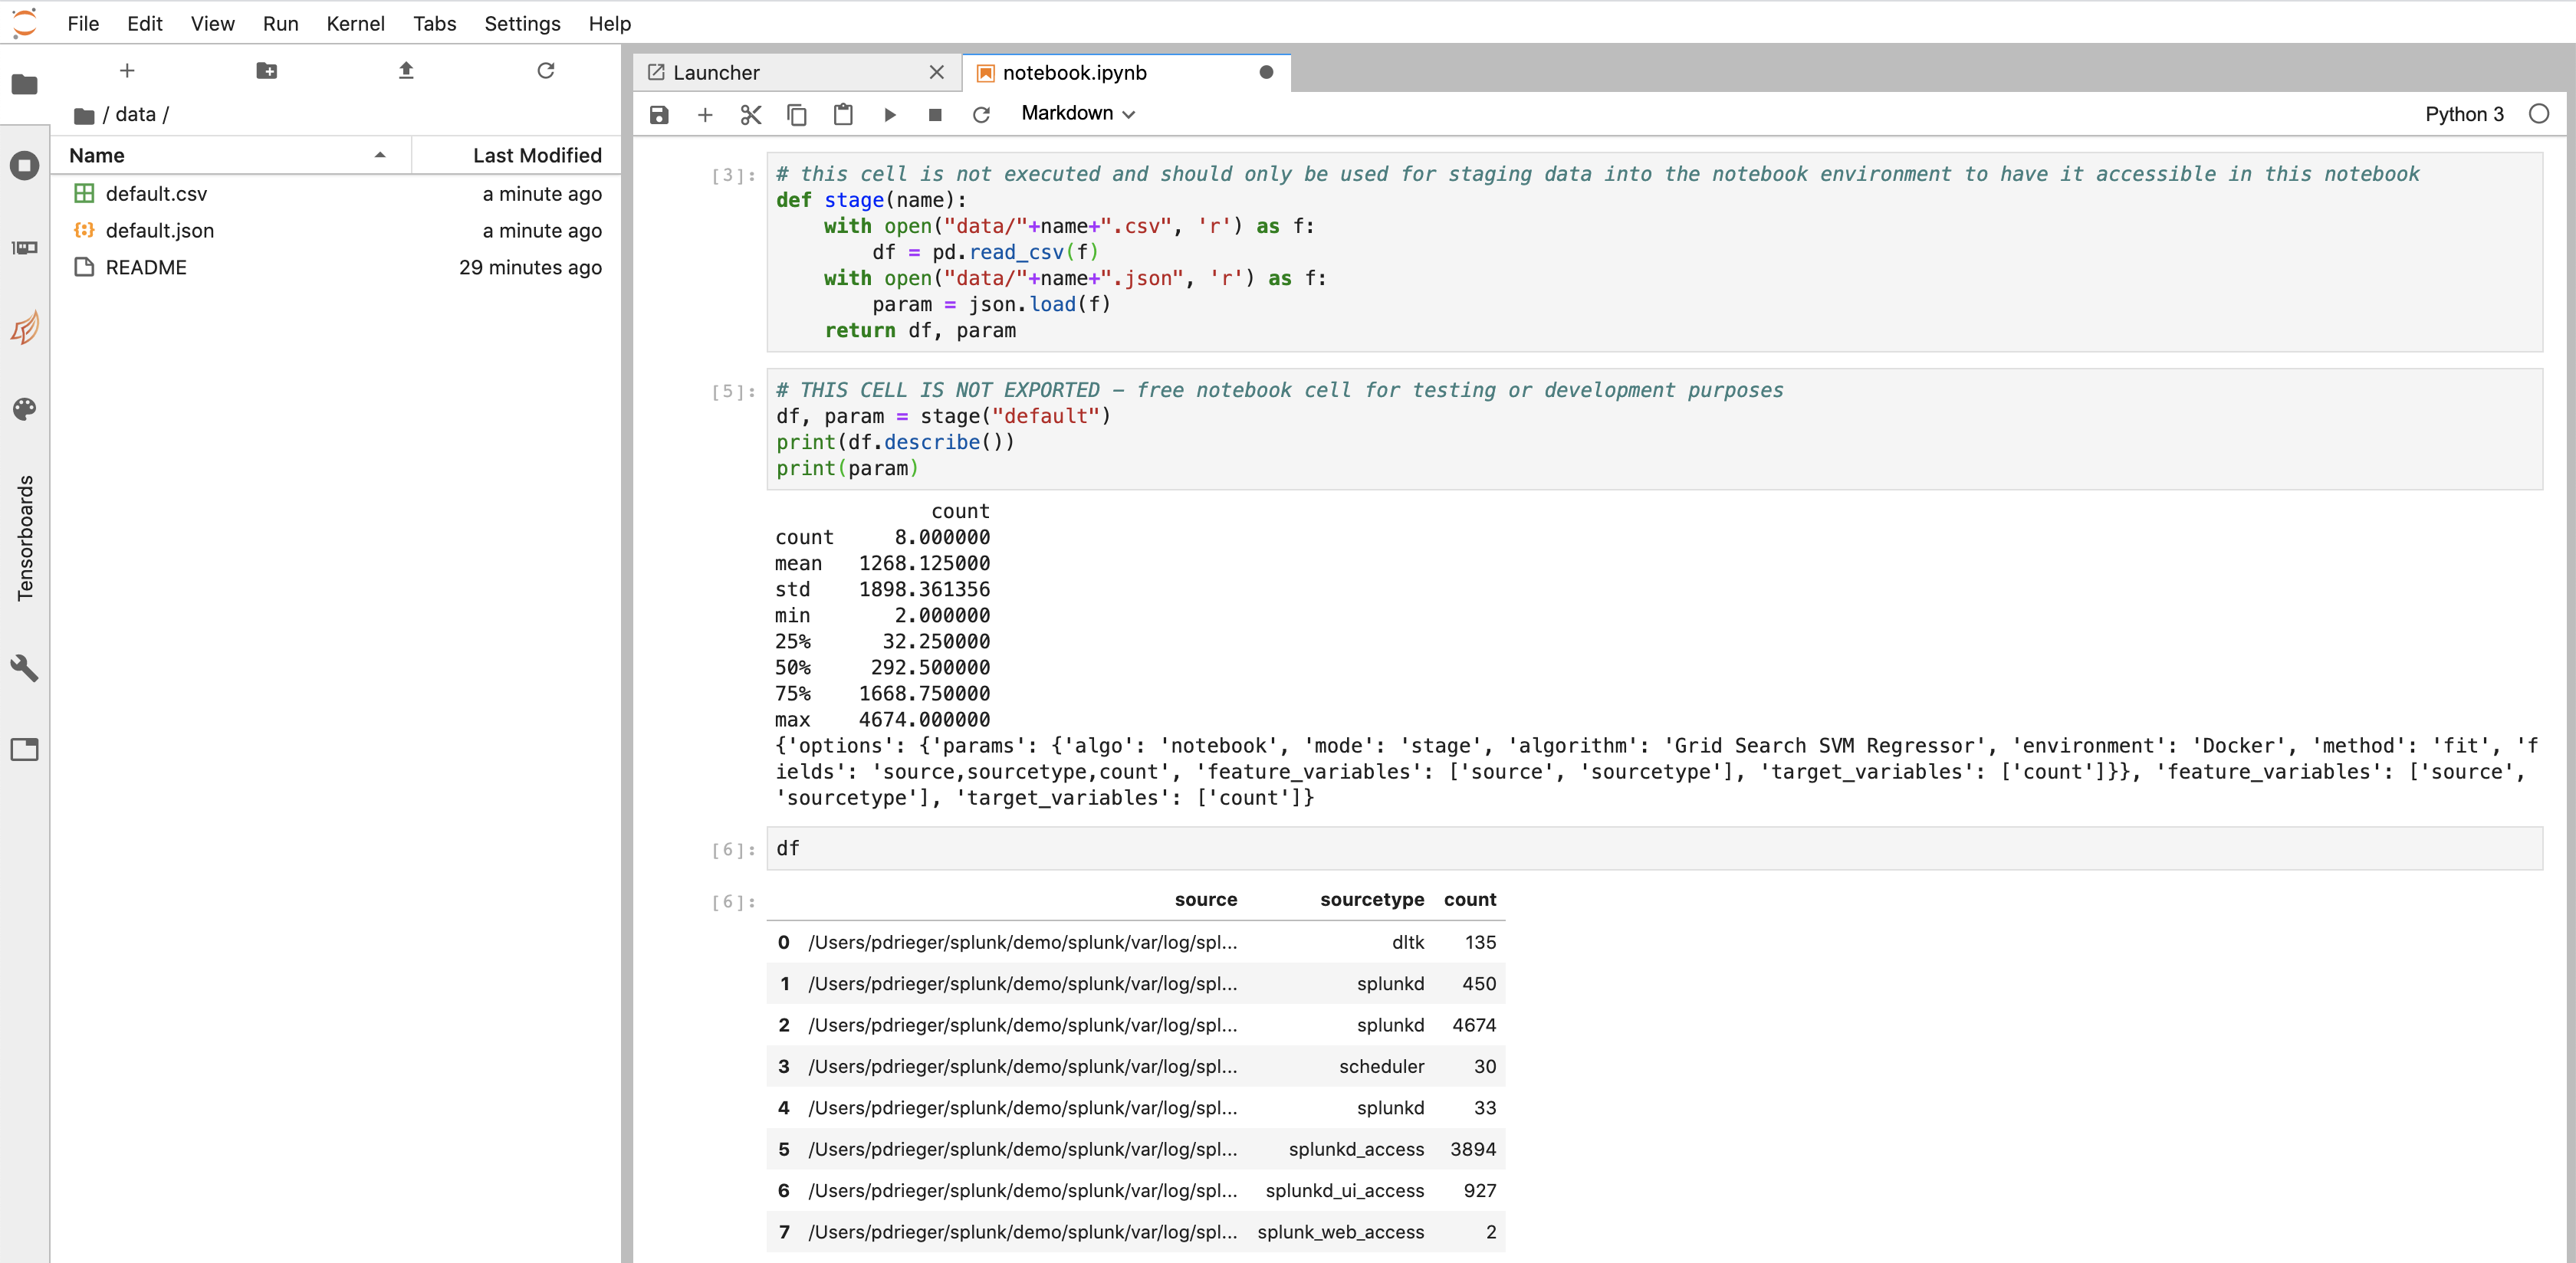Open the MLflow feather sidebar icon
Screen dimensions: 2576x1263
pos(24,328)
